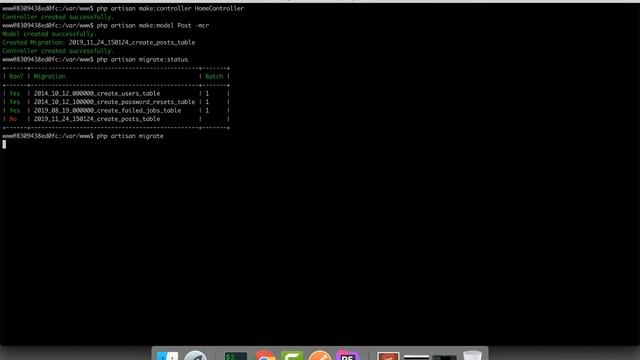Click the 'Ran?' column header
640x360 pixels.
[16, 76]
